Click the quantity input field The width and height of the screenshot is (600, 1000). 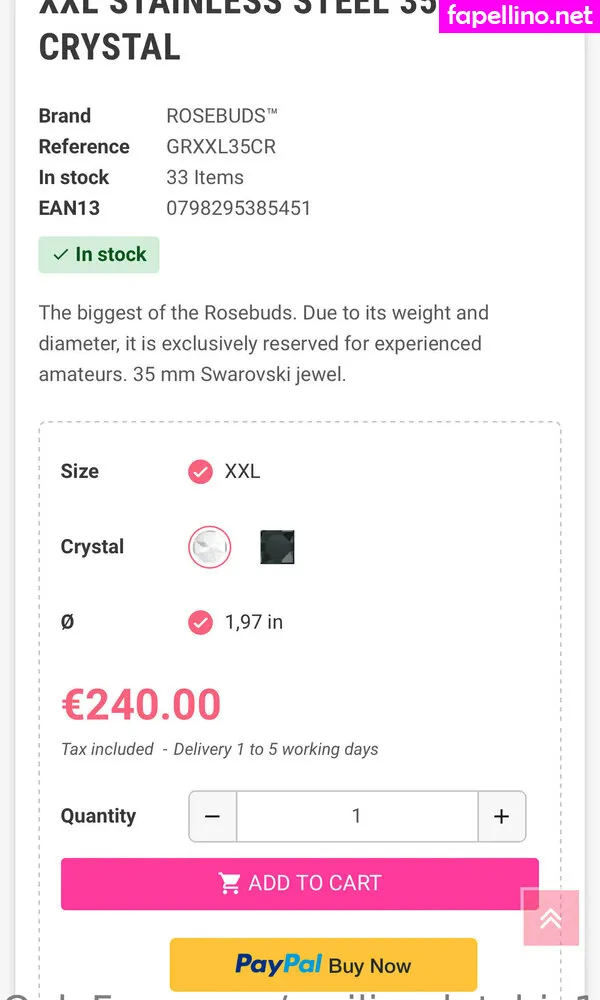356,817
